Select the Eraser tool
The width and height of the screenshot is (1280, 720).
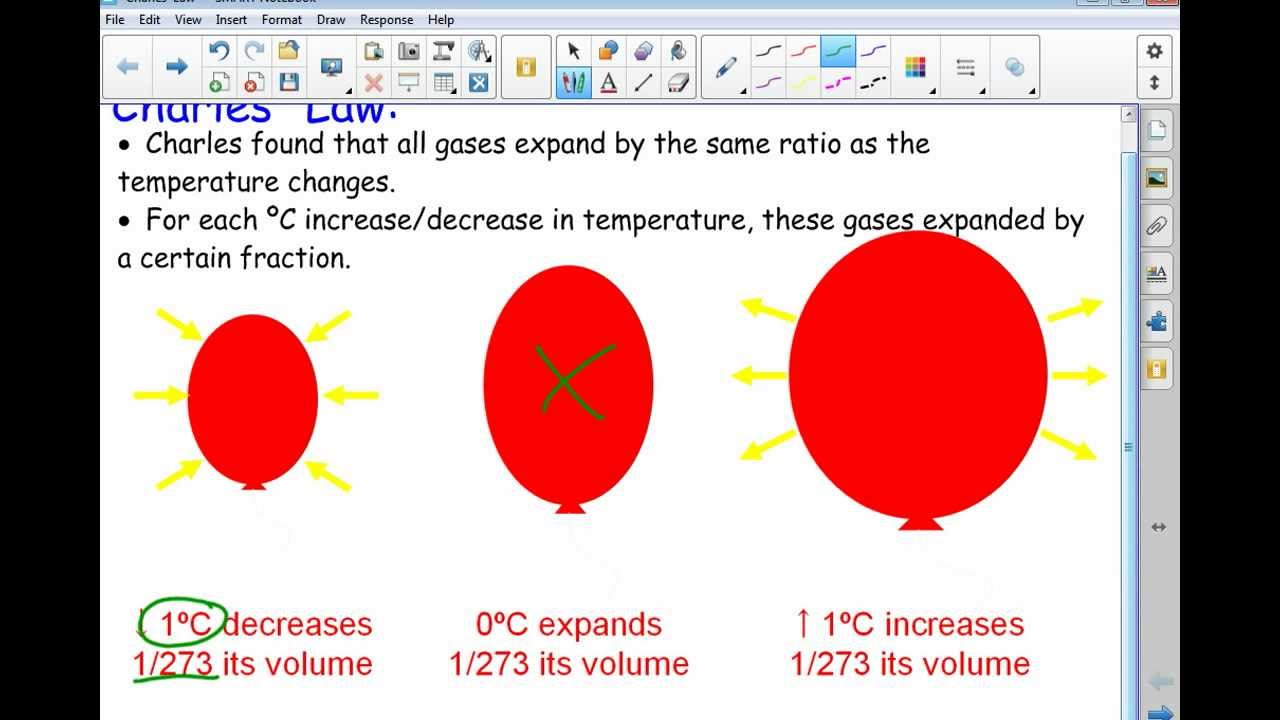(678, 83)
